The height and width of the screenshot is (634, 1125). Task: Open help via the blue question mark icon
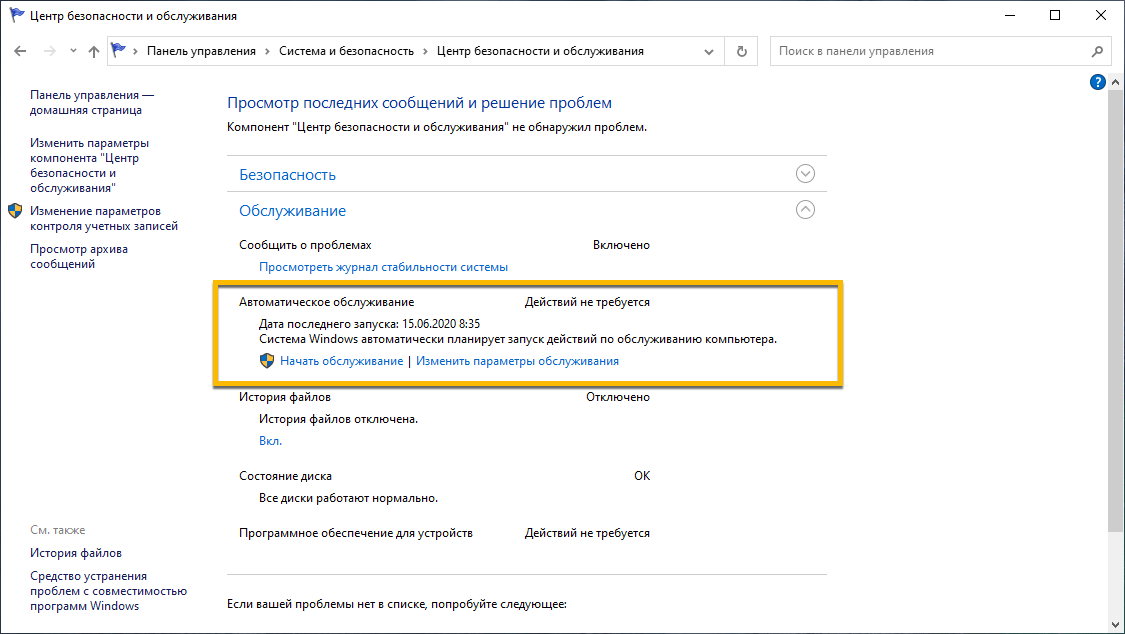(x=1097, y=82)
